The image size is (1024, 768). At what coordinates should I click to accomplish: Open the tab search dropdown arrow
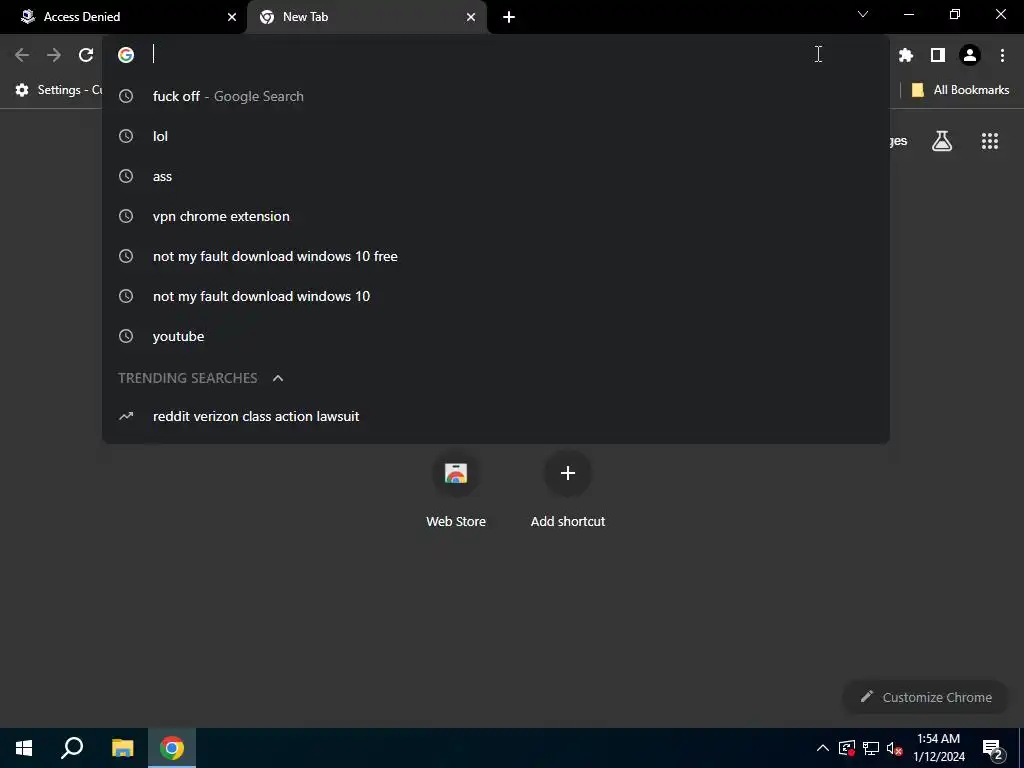[x=863, y=14]
